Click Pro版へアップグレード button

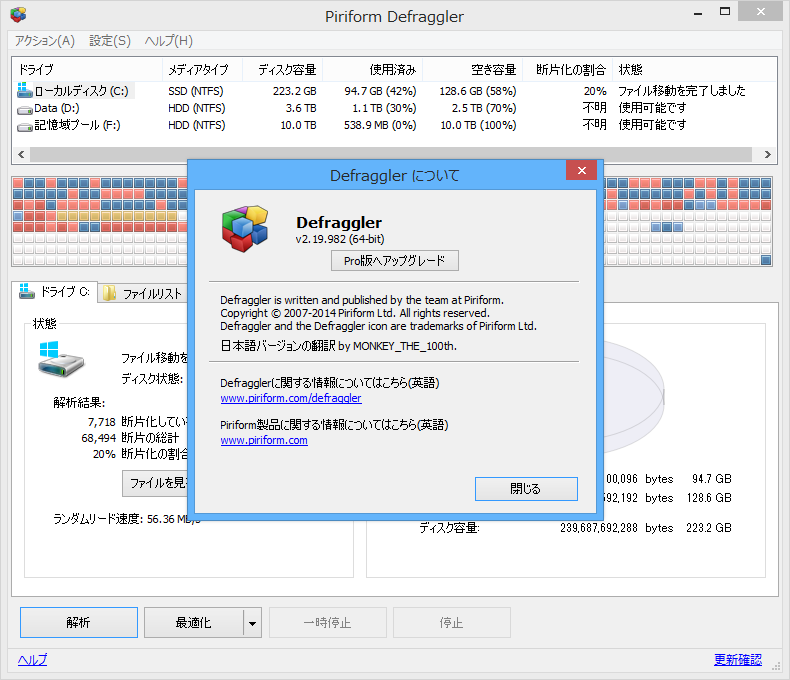click(x=394, y=260)
